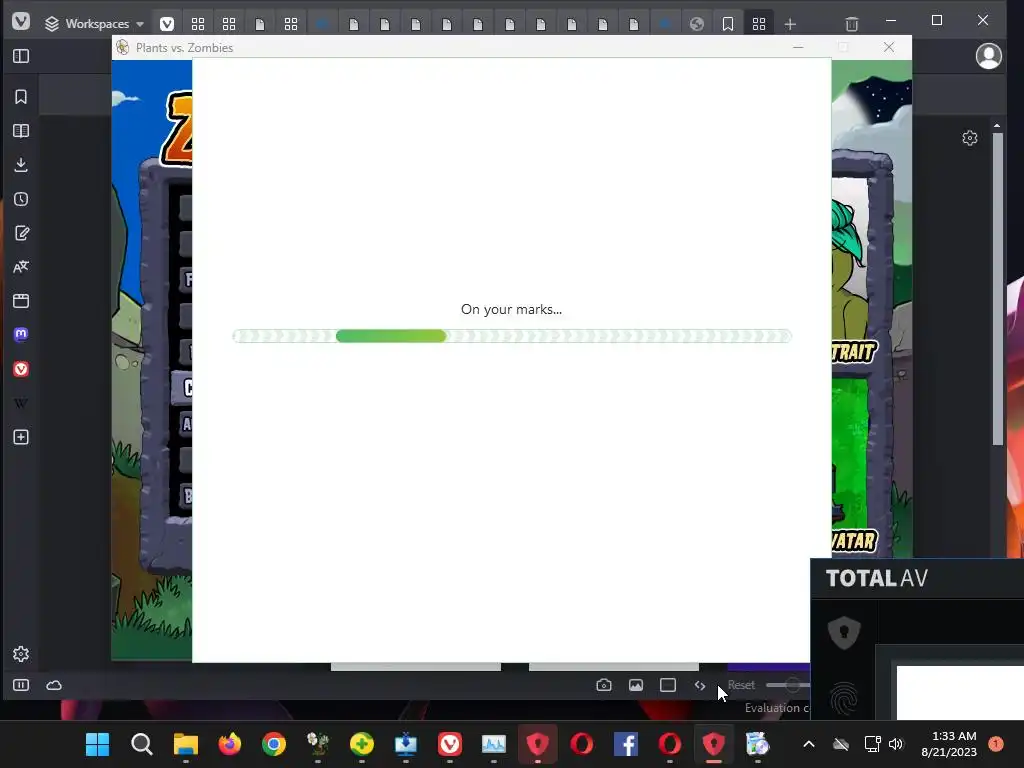Toggle panel visibility in status bar

point(21,685)
